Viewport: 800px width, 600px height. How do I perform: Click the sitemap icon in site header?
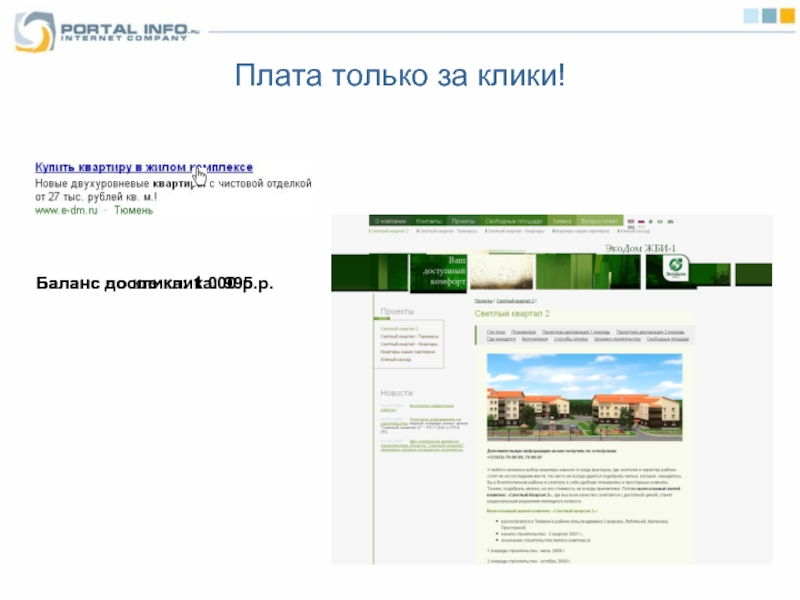pyautogui.click(x=670, y=221)
